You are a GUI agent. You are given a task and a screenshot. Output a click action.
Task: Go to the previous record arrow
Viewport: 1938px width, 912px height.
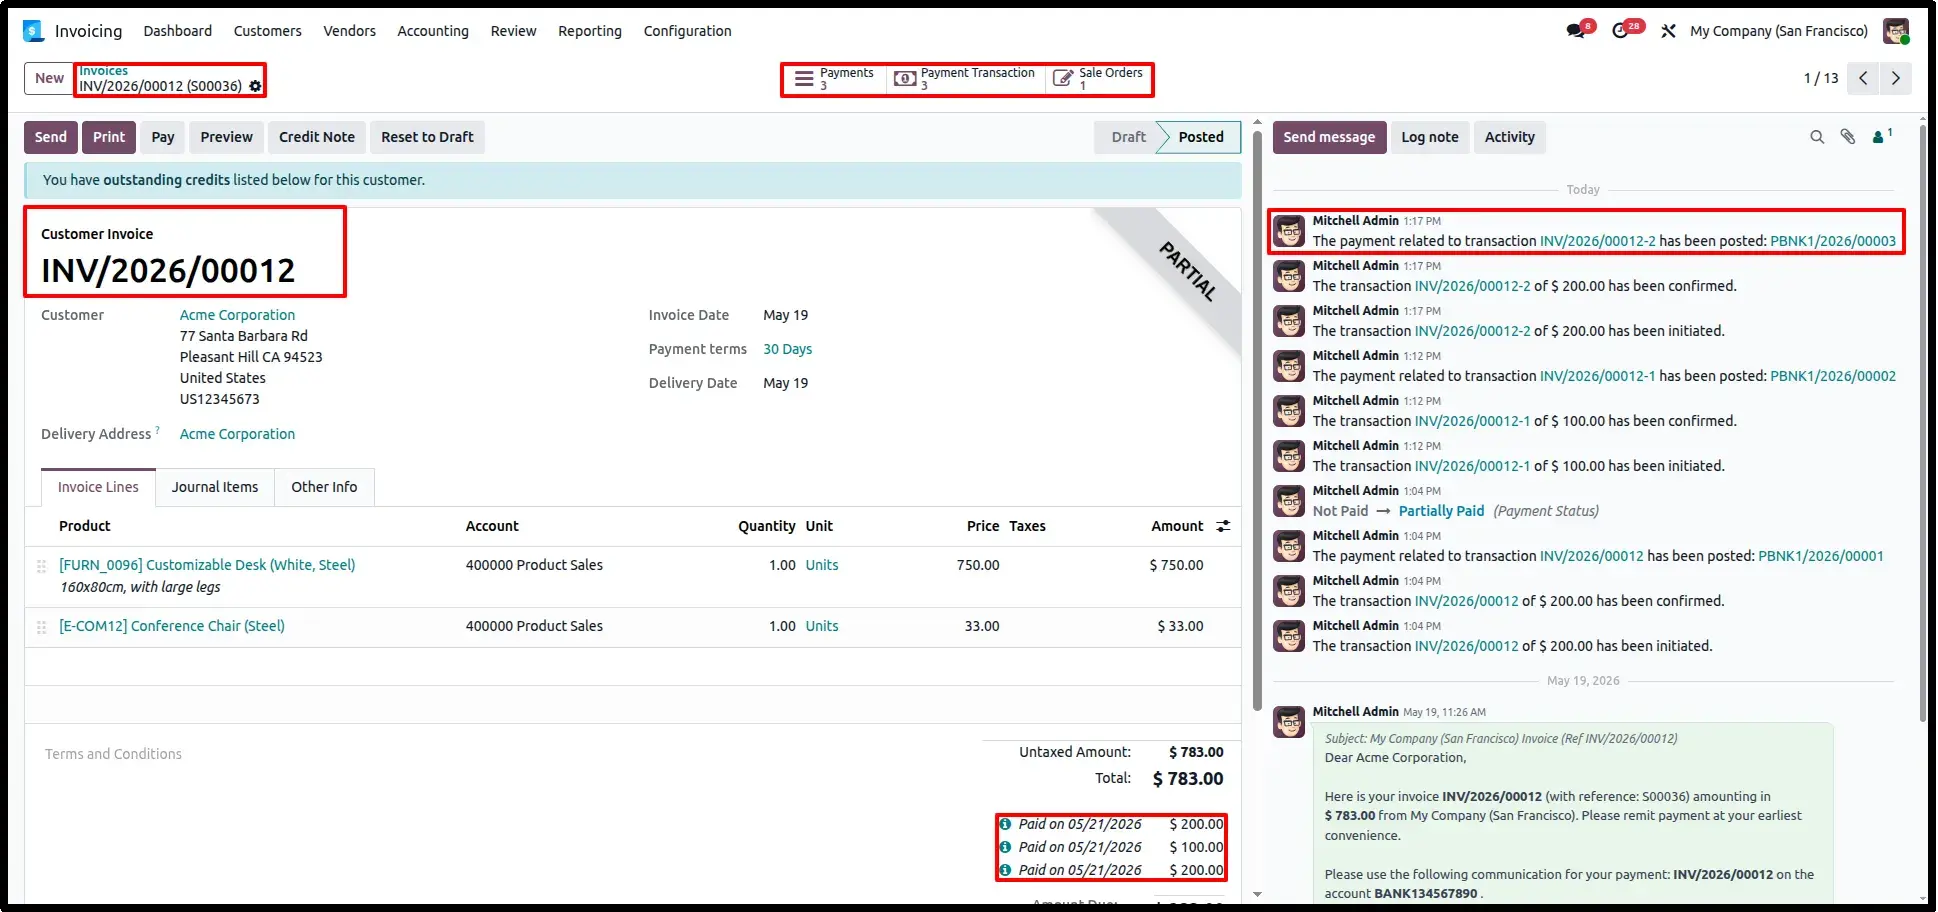pos(1863,78)
